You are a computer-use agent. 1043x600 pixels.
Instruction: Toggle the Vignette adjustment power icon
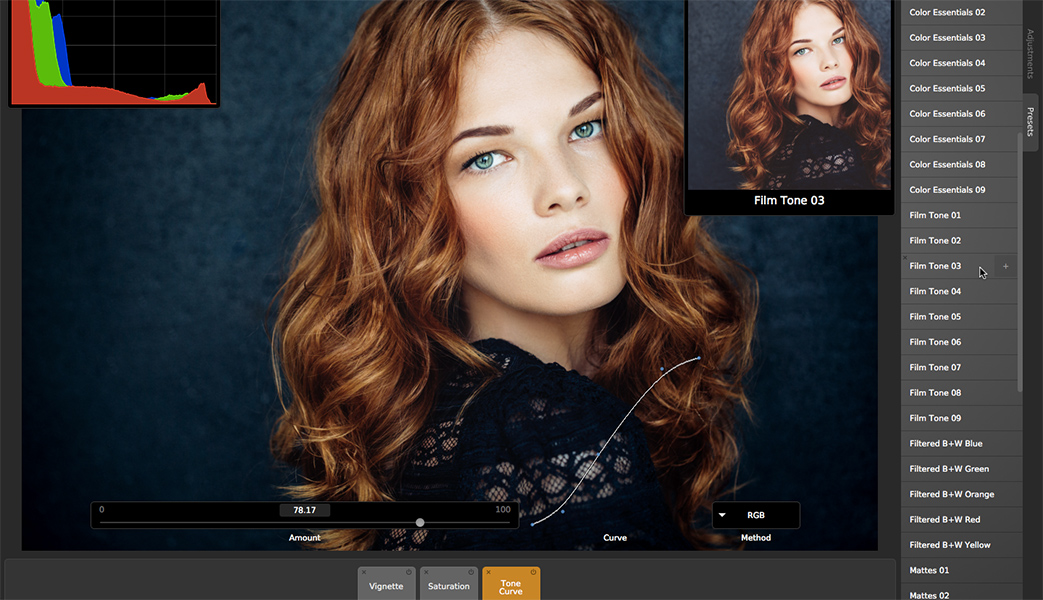409,572
